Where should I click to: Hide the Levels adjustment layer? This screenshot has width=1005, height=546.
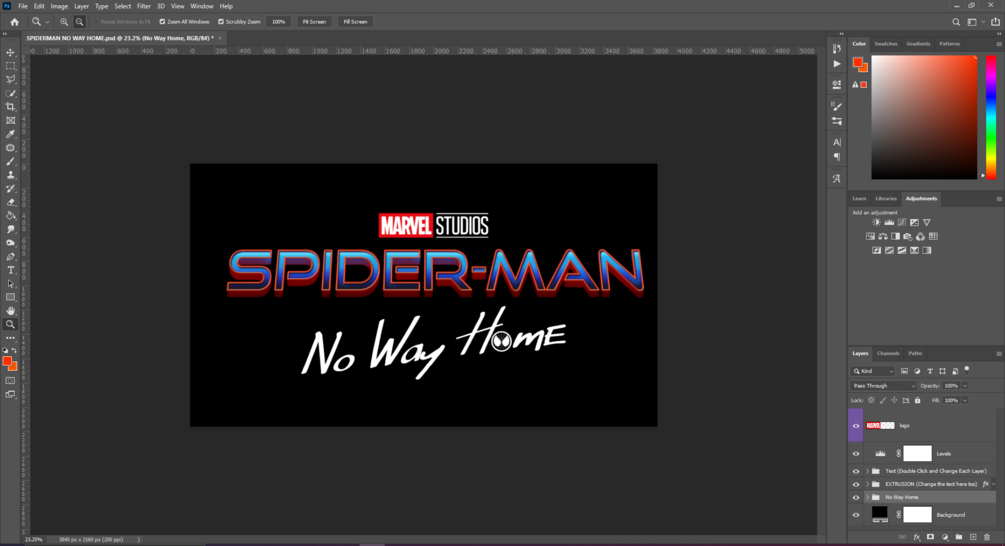click(x=856, y=454)
